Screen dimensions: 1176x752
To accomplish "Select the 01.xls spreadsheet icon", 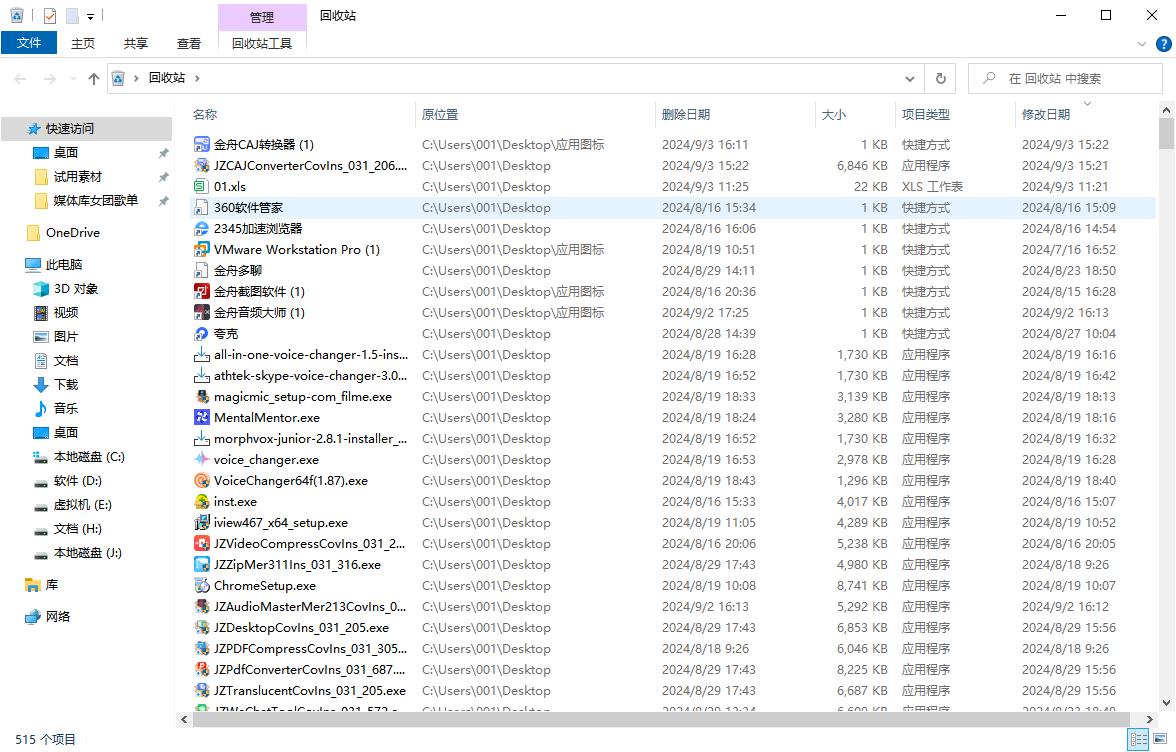I will pos(203,187).
